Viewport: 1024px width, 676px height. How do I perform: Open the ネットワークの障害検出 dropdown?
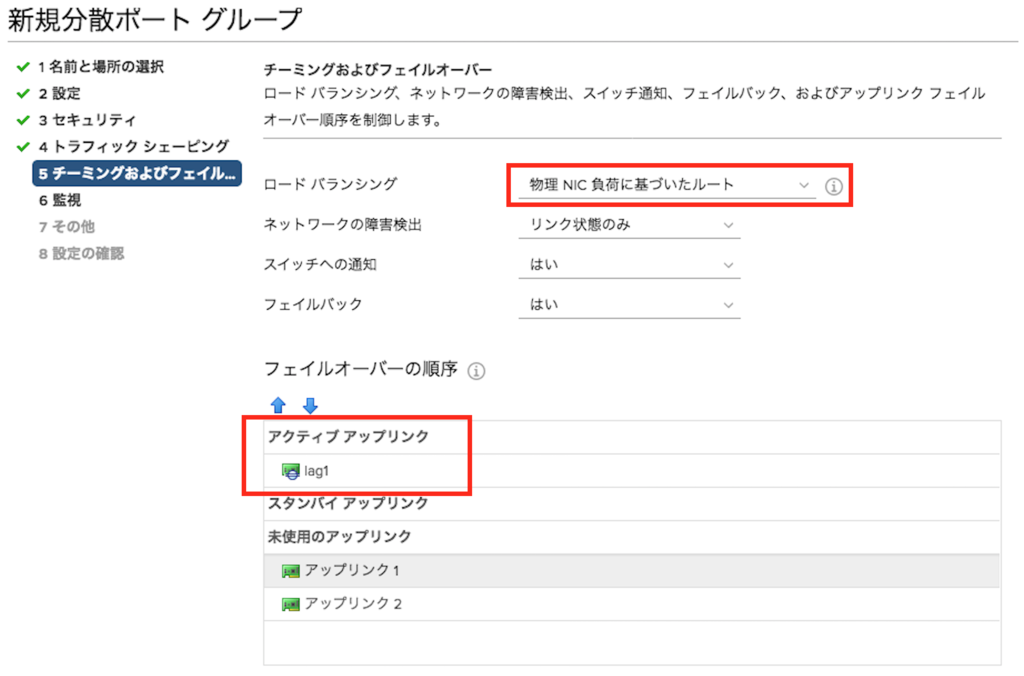pos(630,225)
